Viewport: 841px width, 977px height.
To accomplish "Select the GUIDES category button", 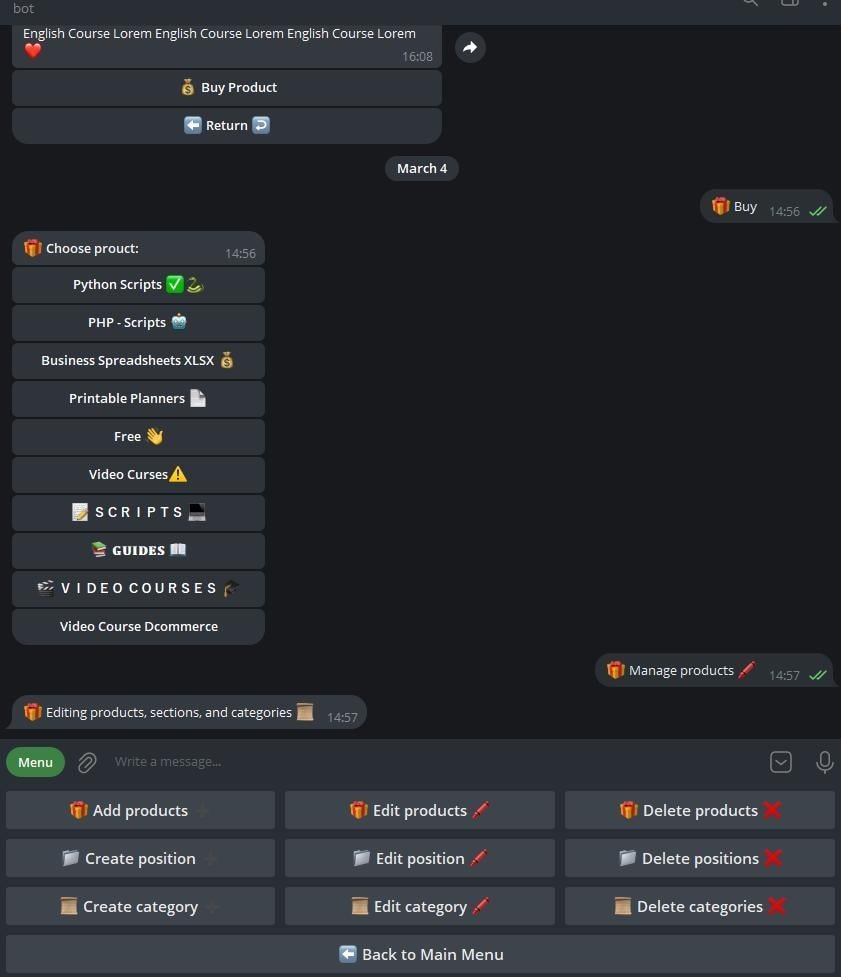I will tap(138, 551).
